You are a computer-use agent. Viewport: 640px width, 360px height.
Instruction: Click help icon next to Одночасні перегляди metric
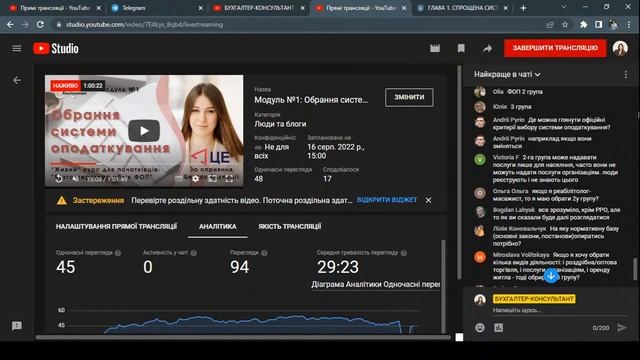(118, 253)
